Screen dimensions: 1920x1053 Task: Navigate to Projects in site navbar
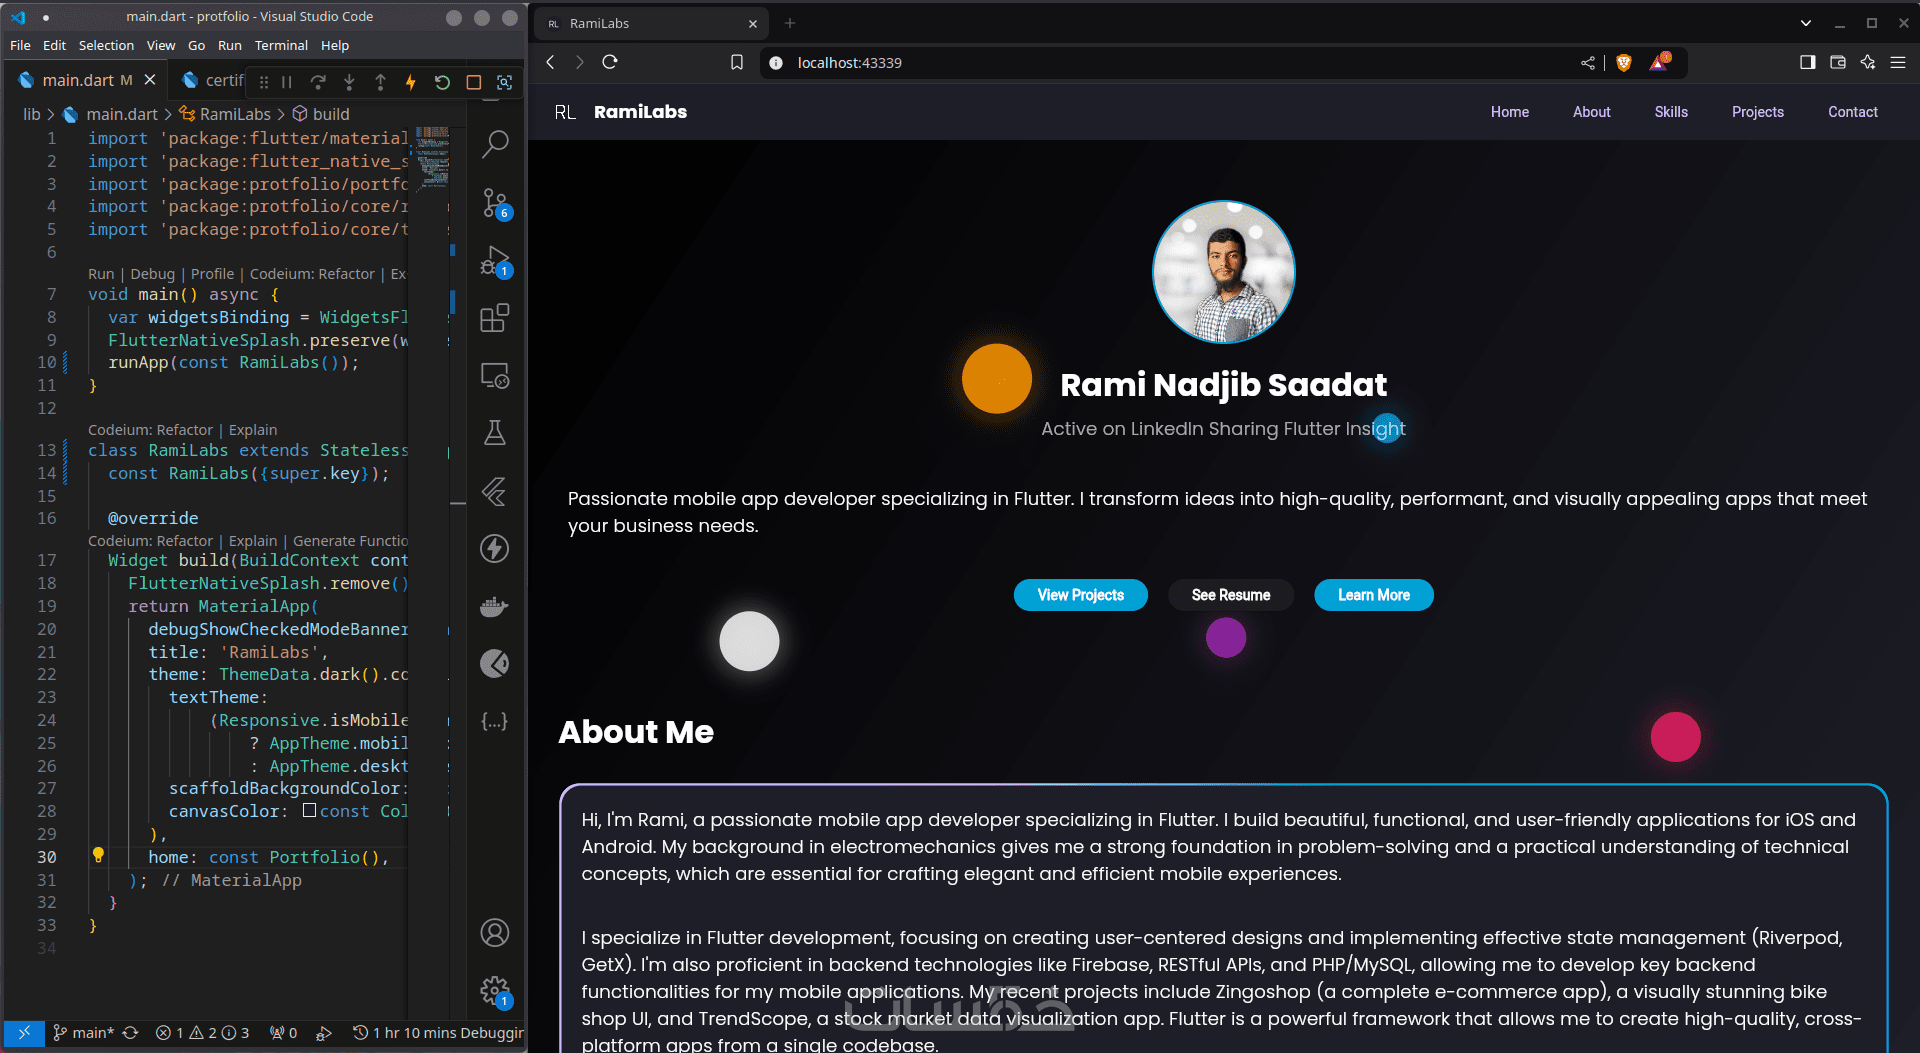tap(1758, 112)
